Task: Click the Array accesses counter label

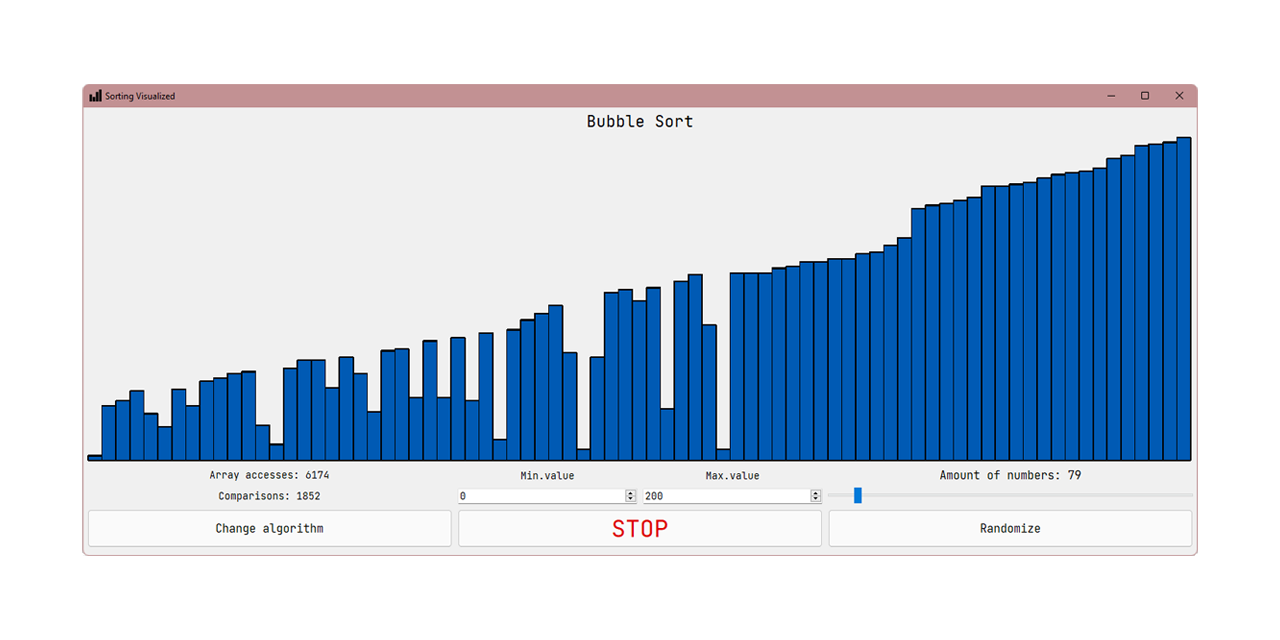Action: coord(269,475)
